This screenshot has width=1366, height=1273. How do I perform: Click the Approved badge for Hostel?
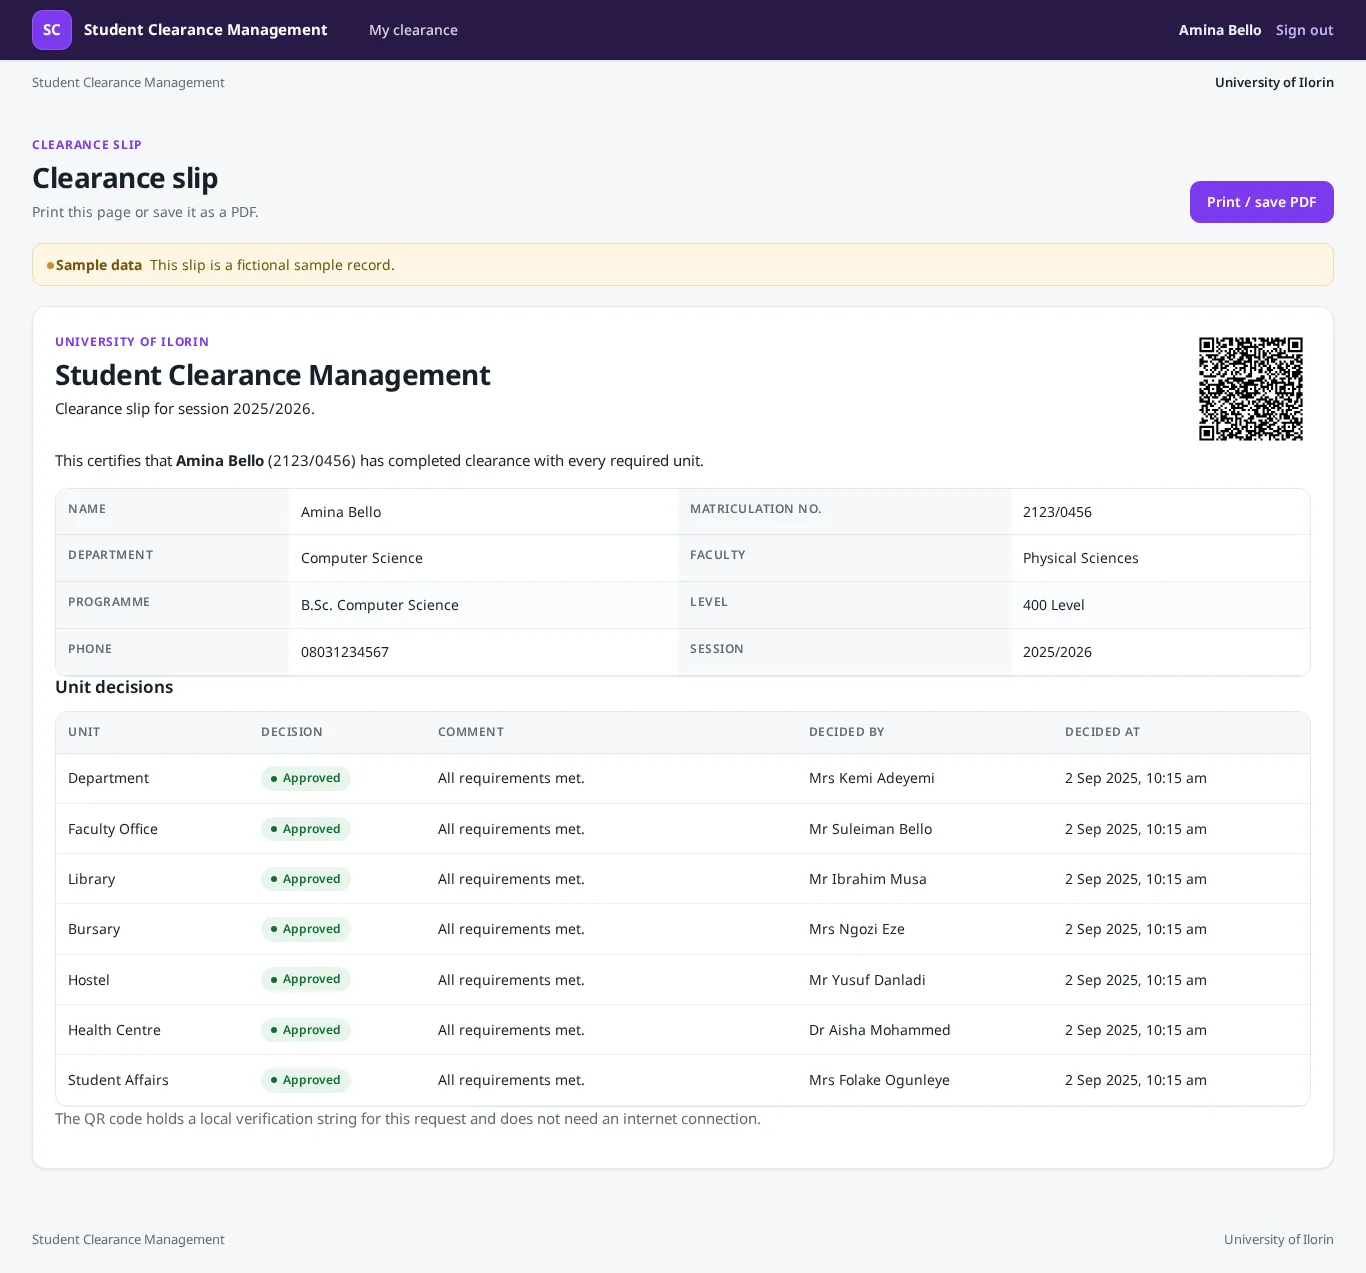coord(306,979)
